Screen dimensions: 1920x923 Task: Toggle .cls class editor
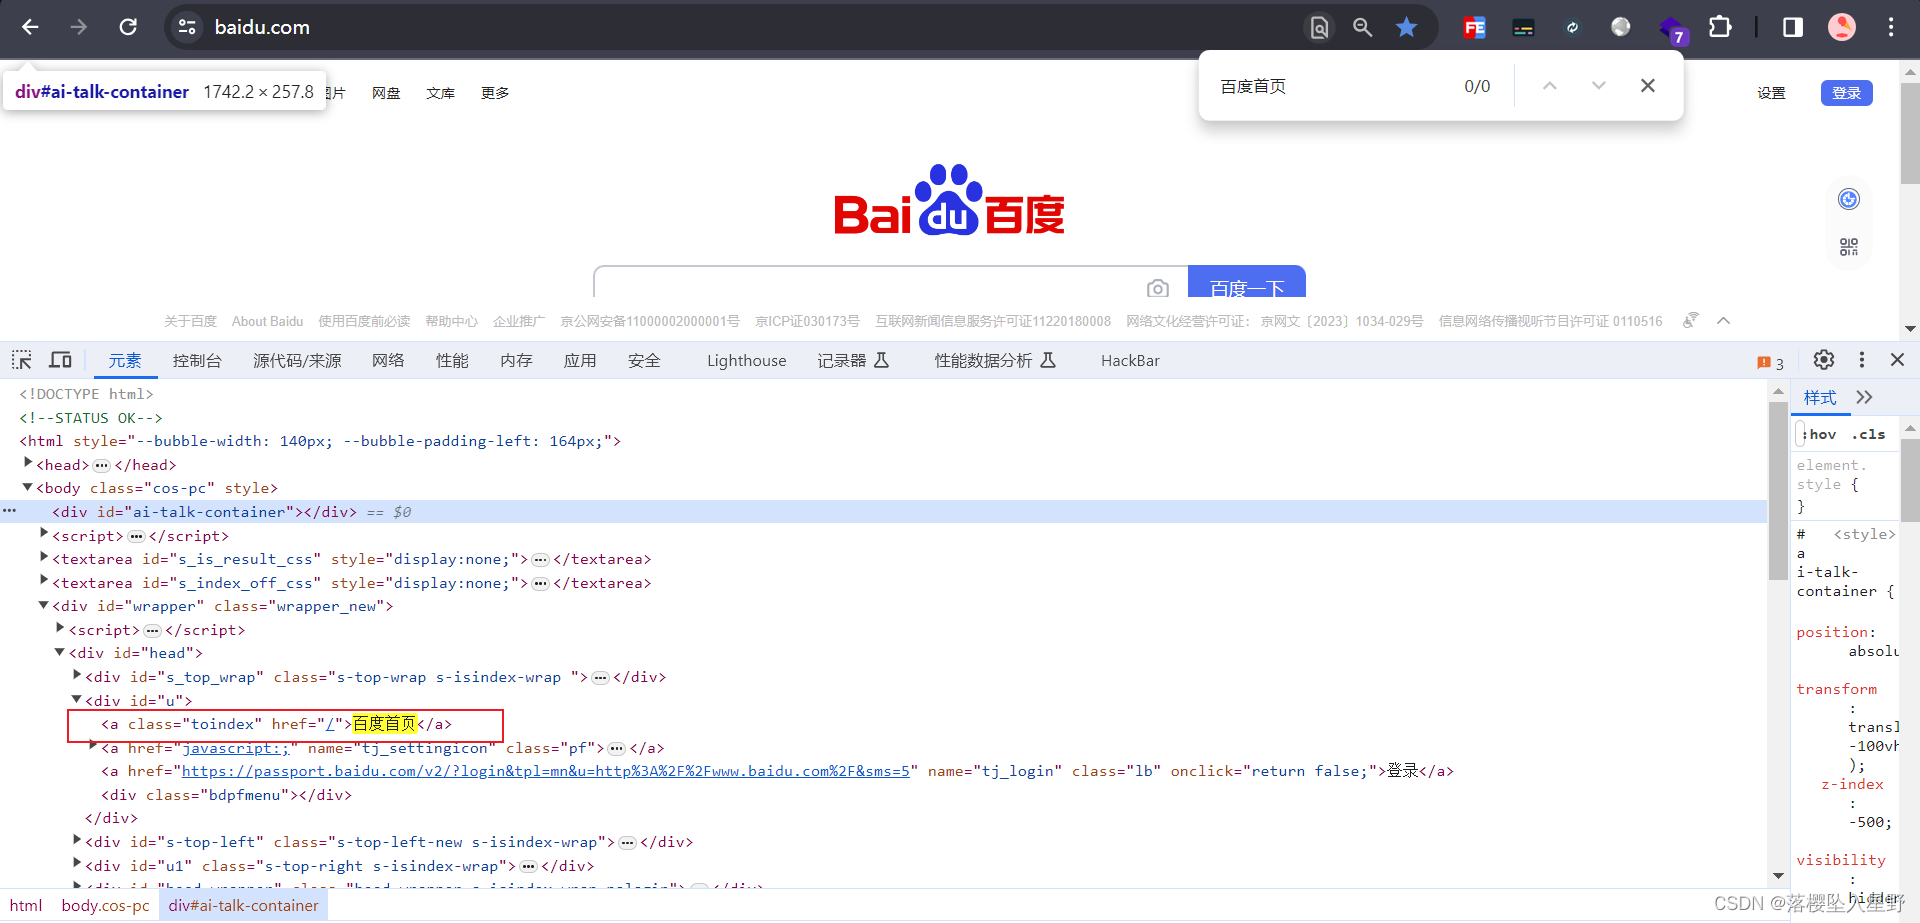pos(1868,434)
